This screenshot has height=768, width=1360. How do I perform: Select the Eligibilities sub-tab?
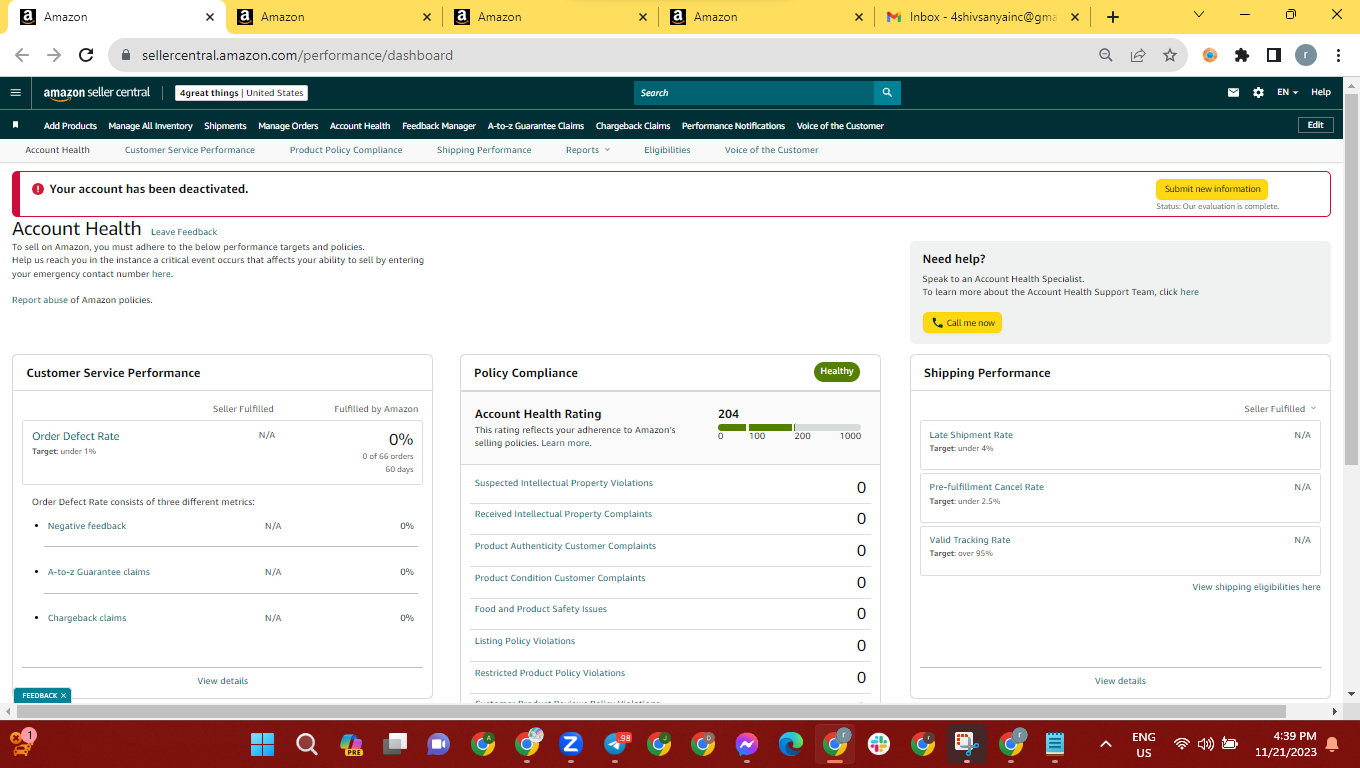pos(667,150)
